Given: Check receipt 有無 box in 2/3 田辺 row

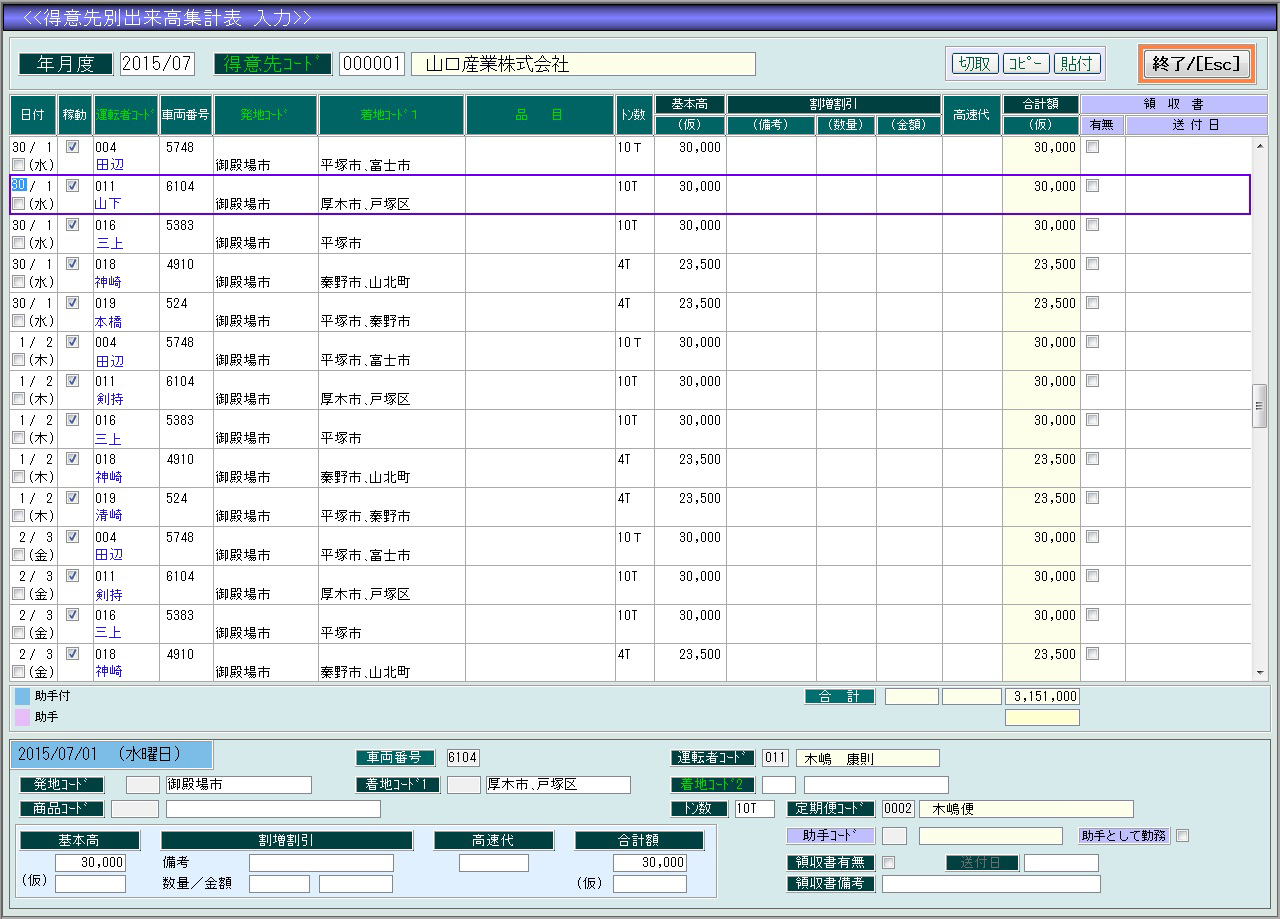Looking at the screenshot, I should (1092, 536).
